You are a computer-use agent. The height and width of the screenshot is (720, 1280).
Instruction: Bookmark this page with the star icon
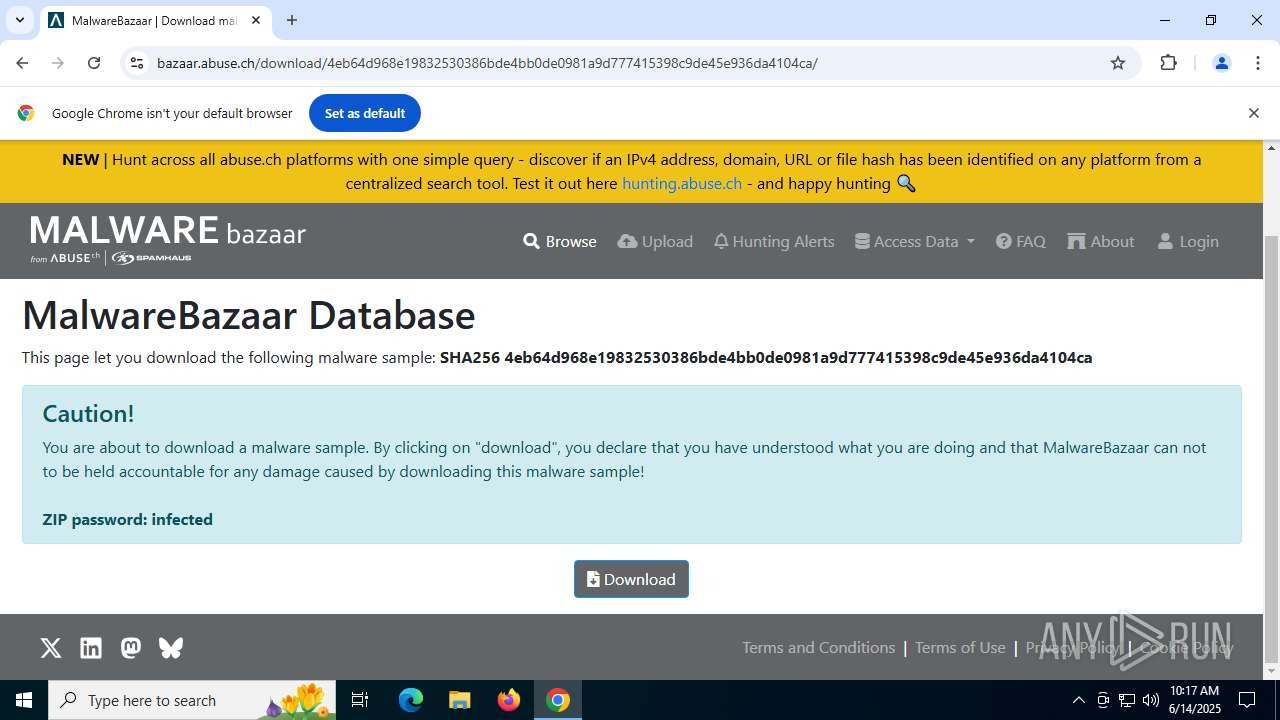[x=1118, y=63]
